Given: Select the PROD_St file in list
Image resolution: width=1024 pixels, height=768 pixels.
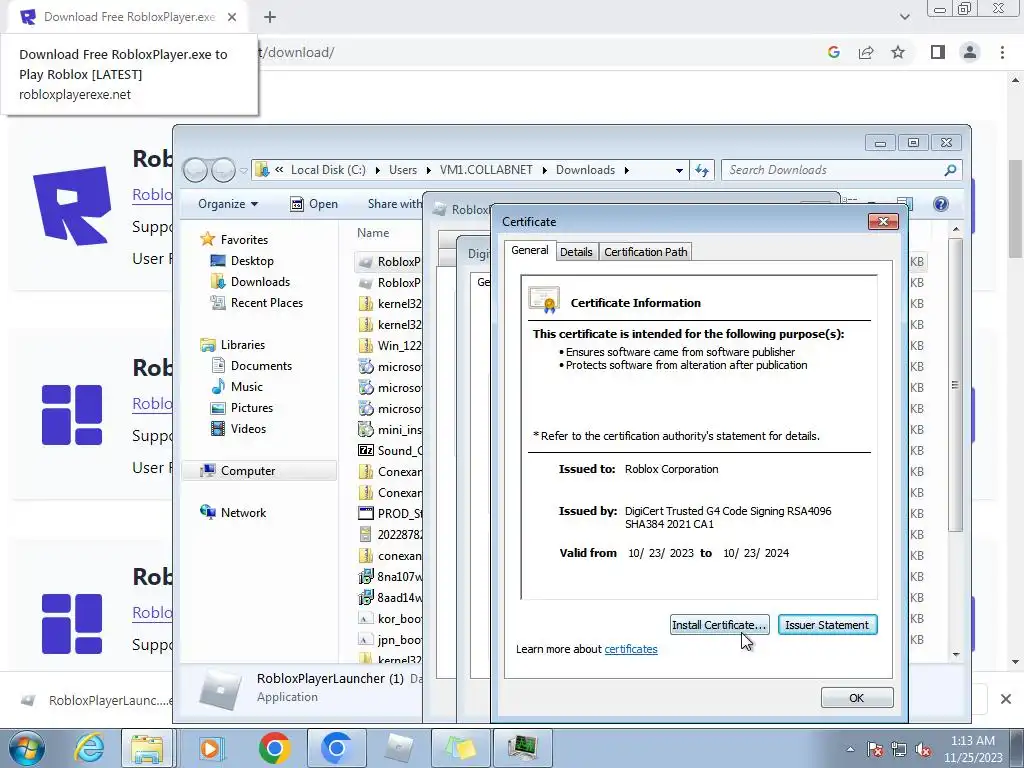Looking at the screenshot, I should (x=390, y=513).
